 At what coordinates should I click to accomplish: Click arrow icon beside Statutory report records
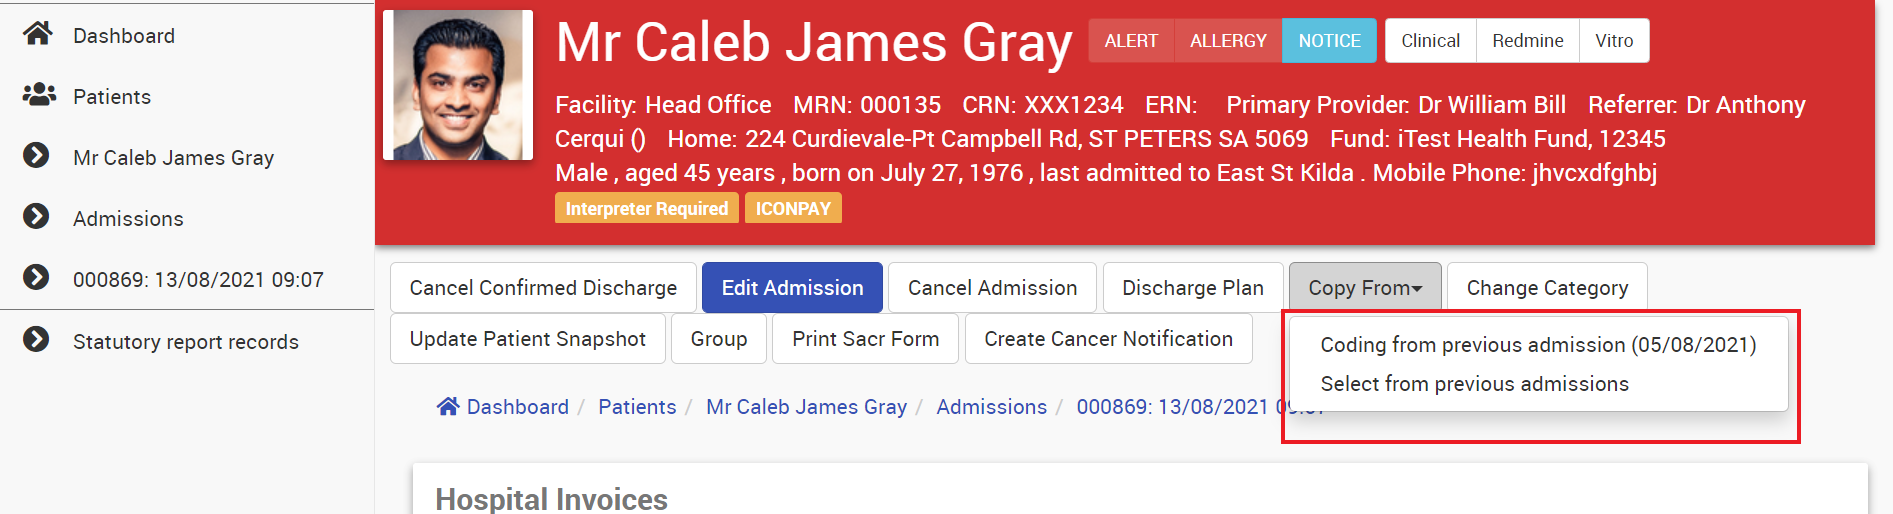pos(36,340)
